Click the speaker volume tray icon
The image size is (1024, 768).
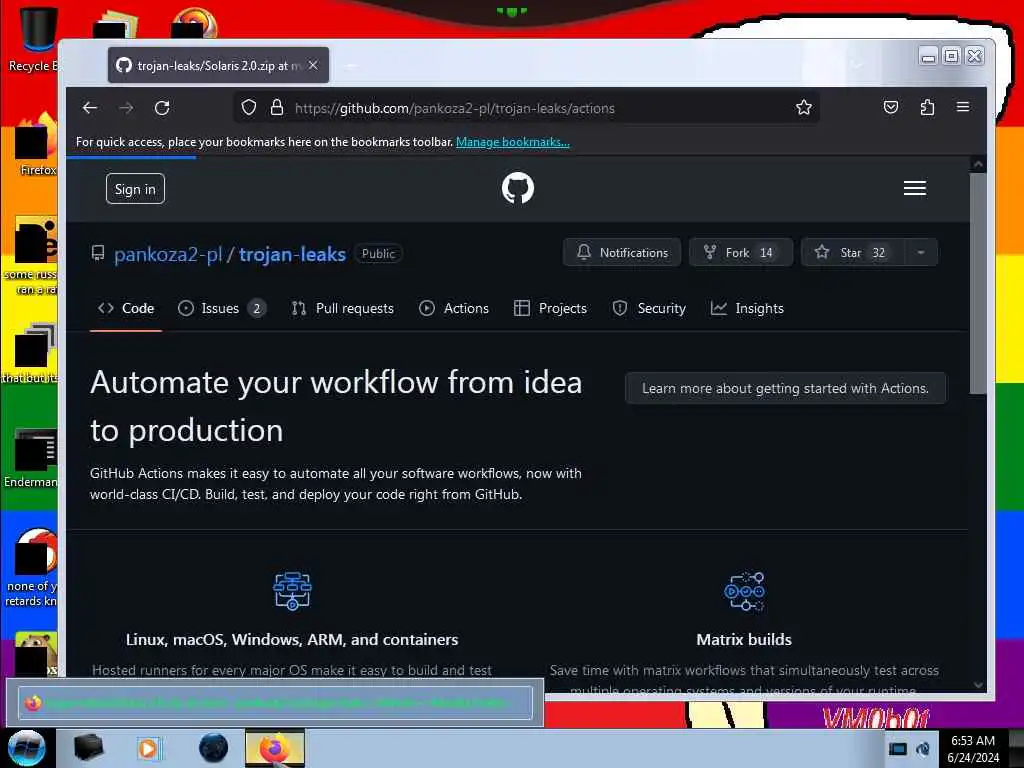point(923,749)
